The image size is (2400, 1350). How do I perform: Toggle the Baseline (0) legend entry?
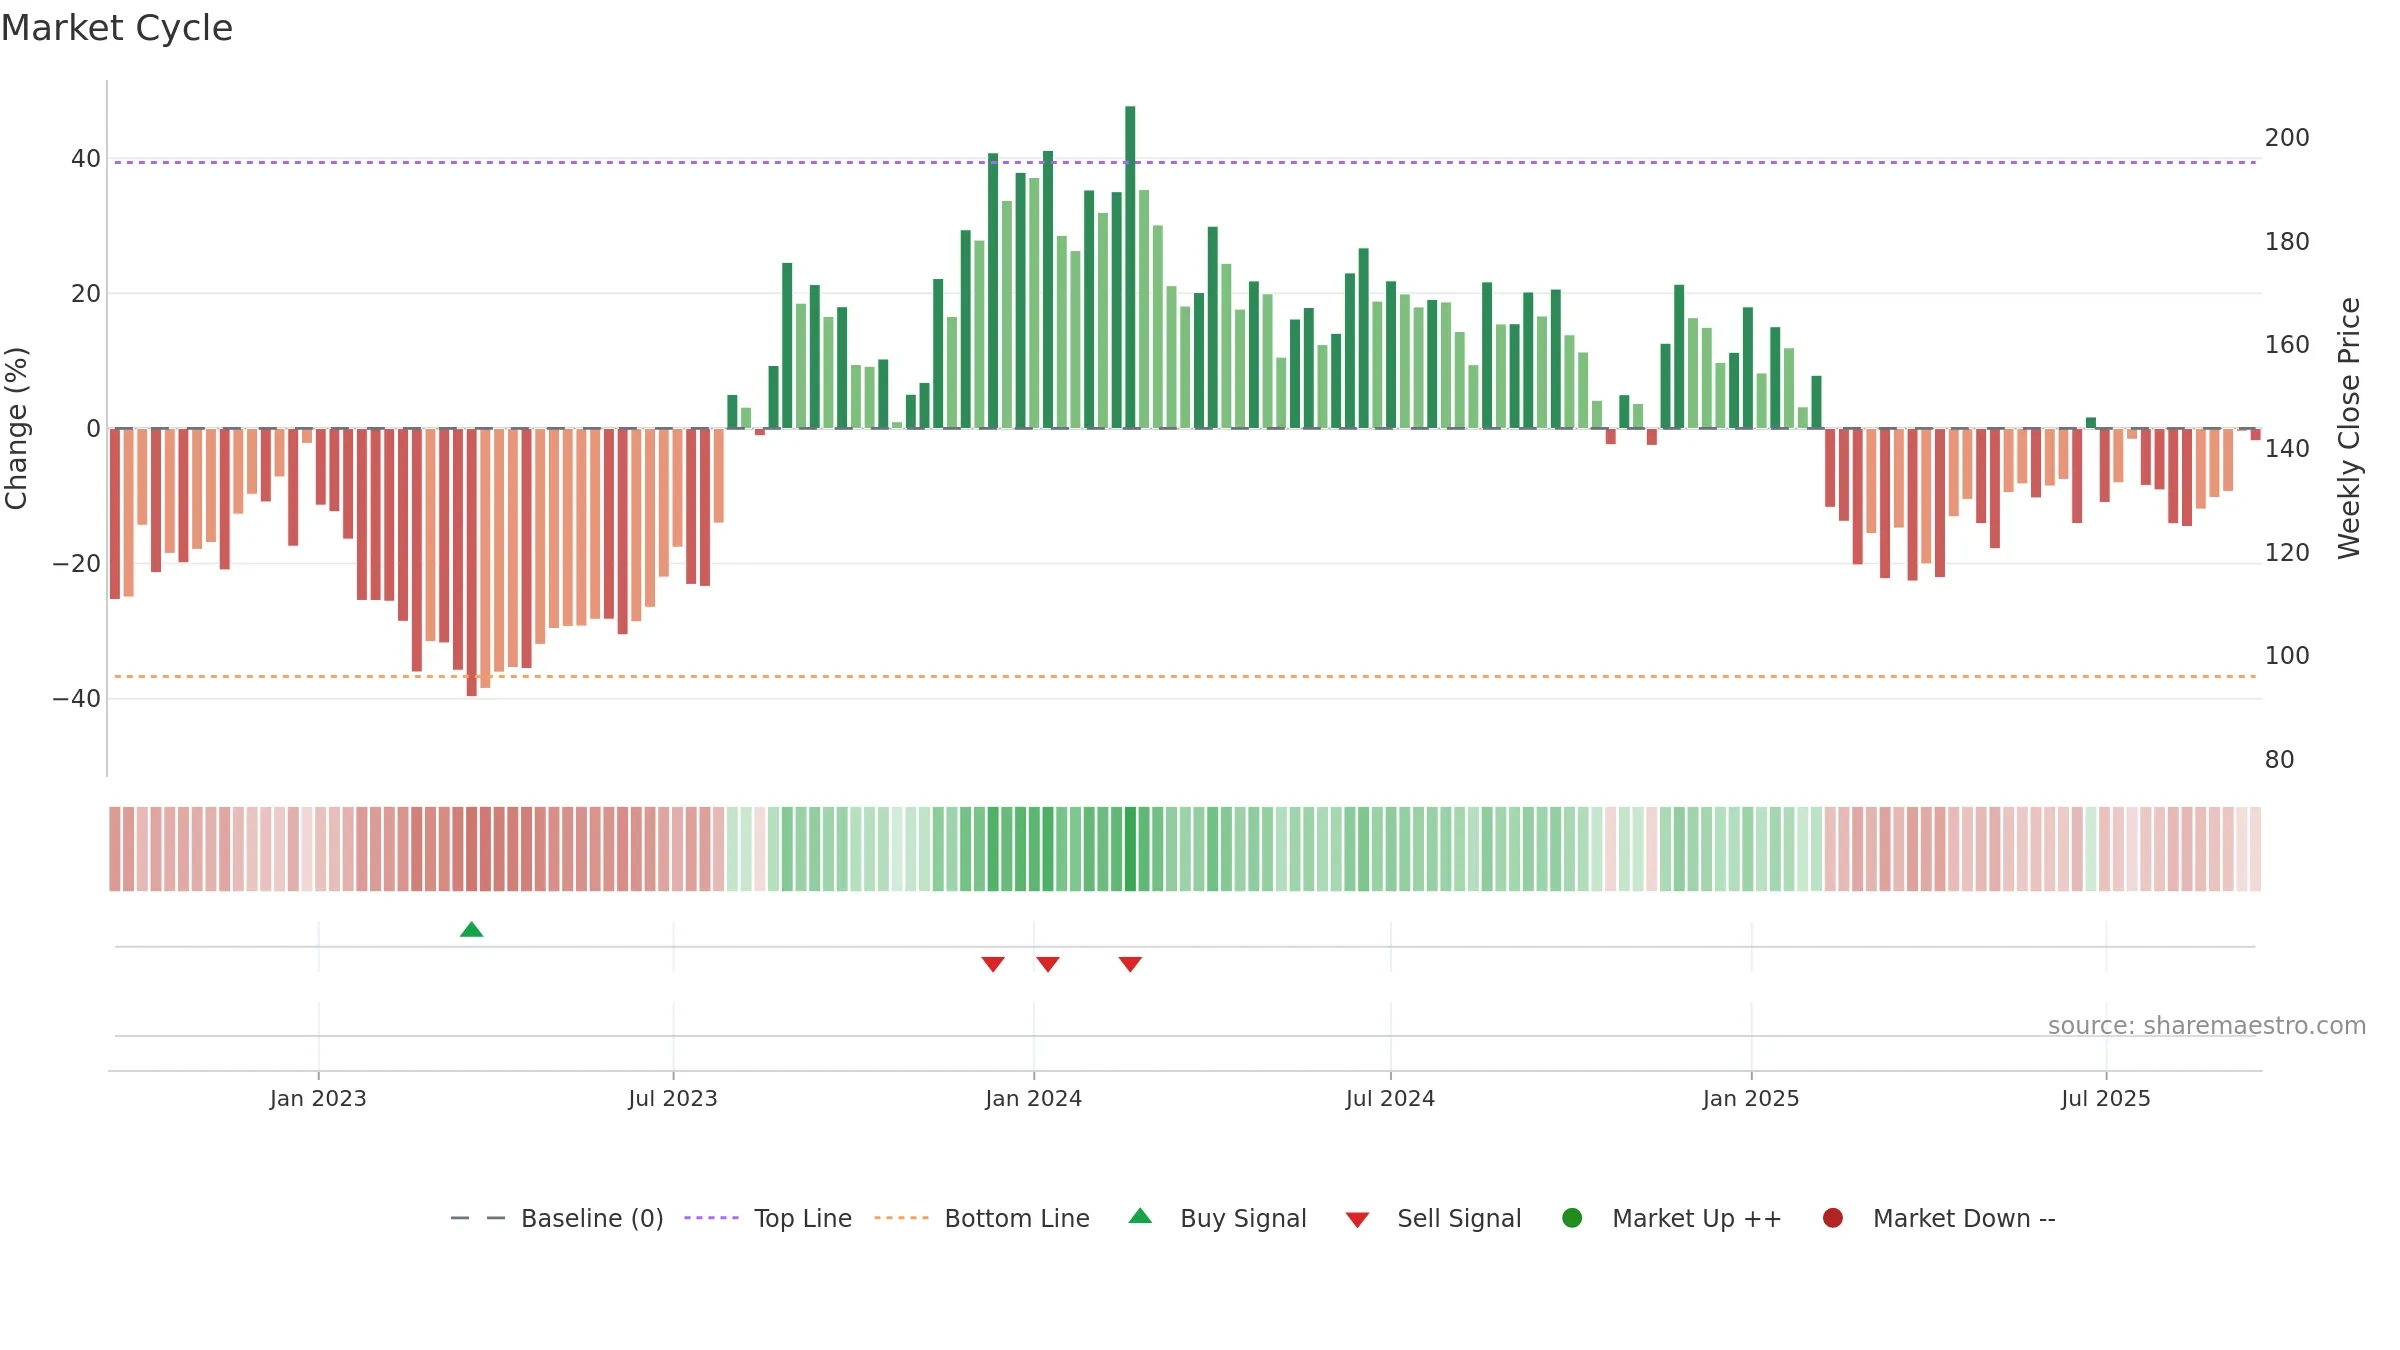click(557, 1218)
